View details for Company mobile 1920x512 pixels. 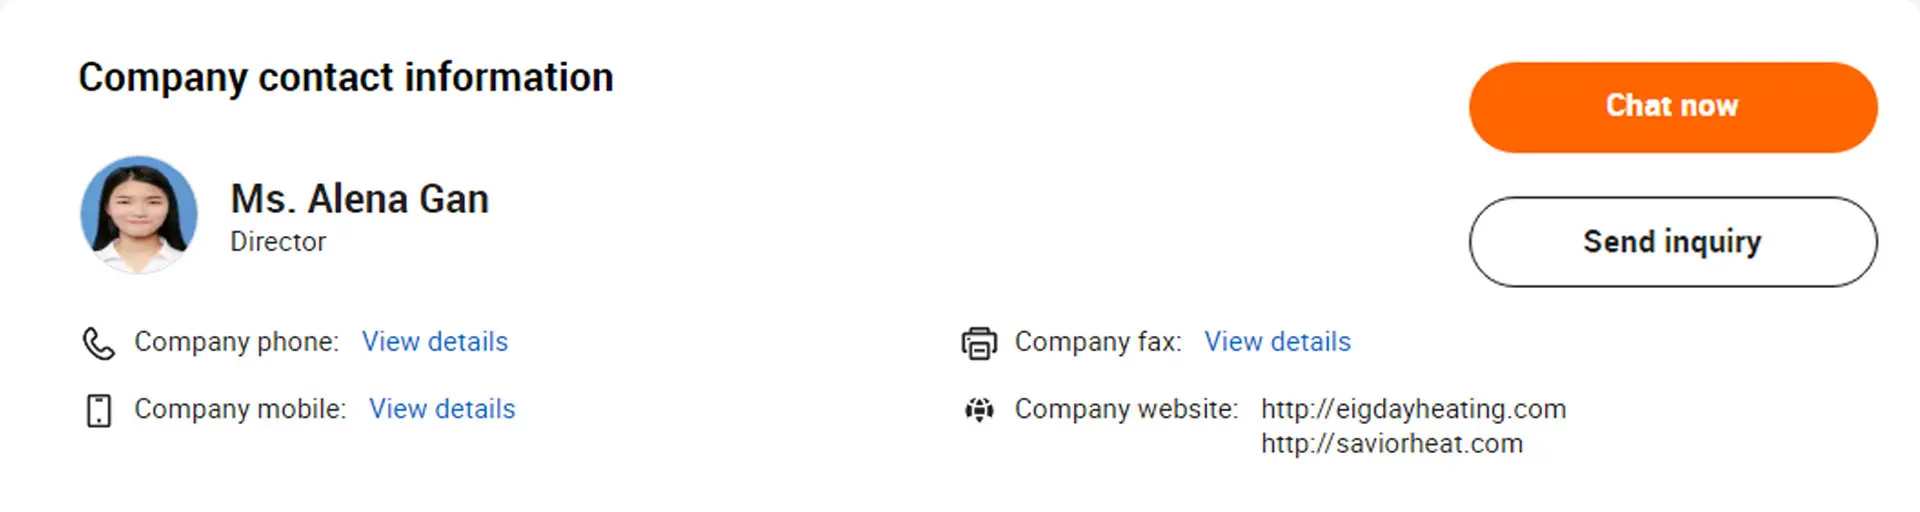click(442, 409)
